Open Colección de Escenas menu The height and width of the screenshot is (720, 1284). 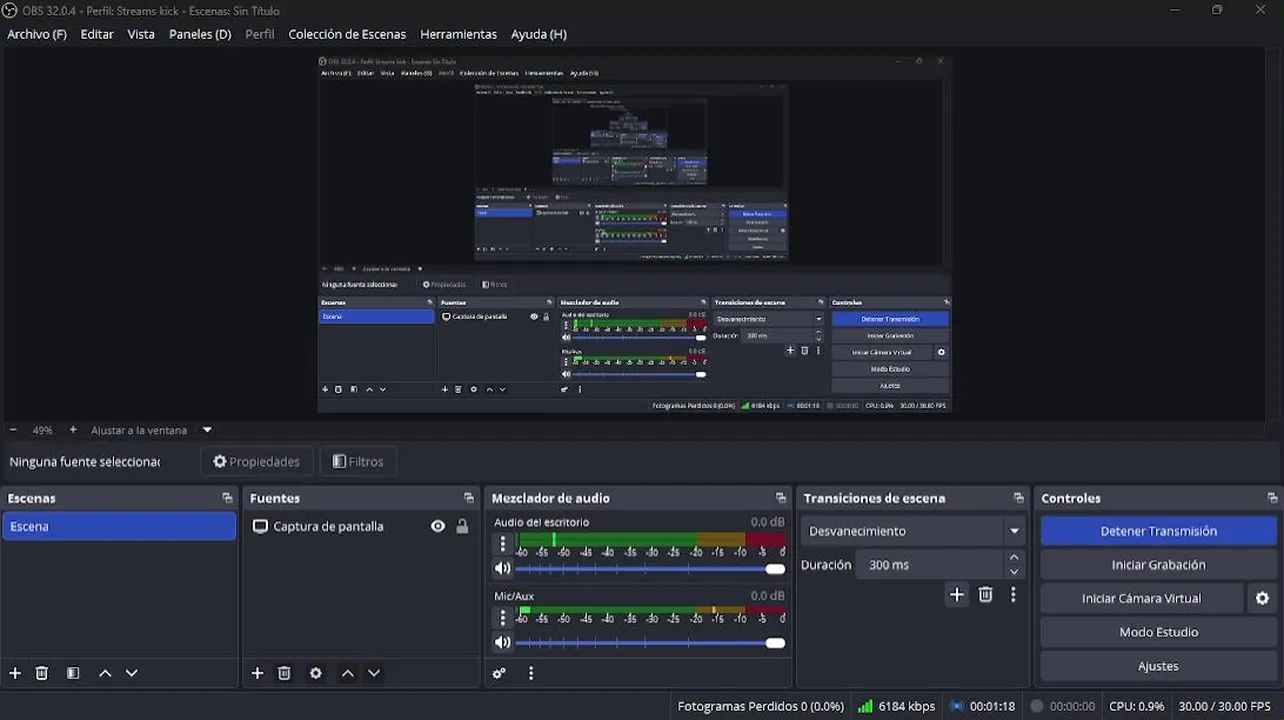[x=347, y=34]
